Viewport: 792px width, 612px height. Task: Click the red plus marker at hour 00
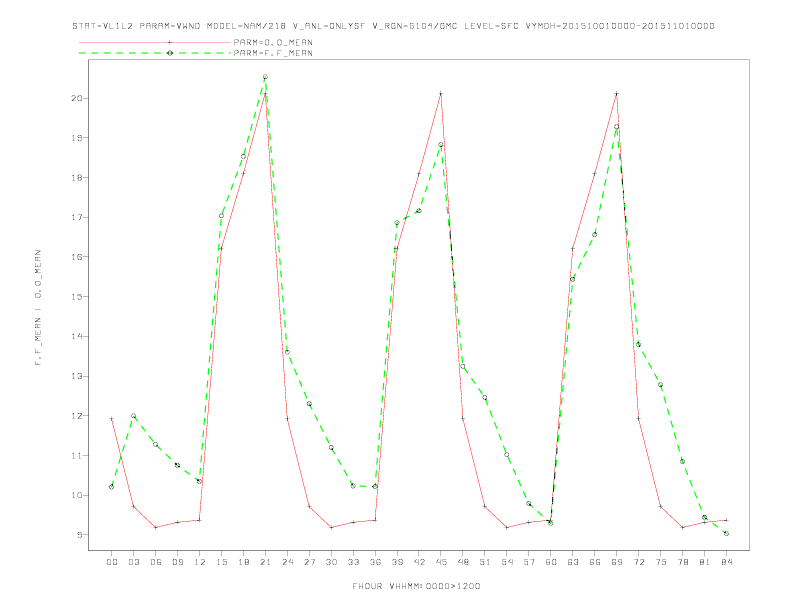(112, 419)
